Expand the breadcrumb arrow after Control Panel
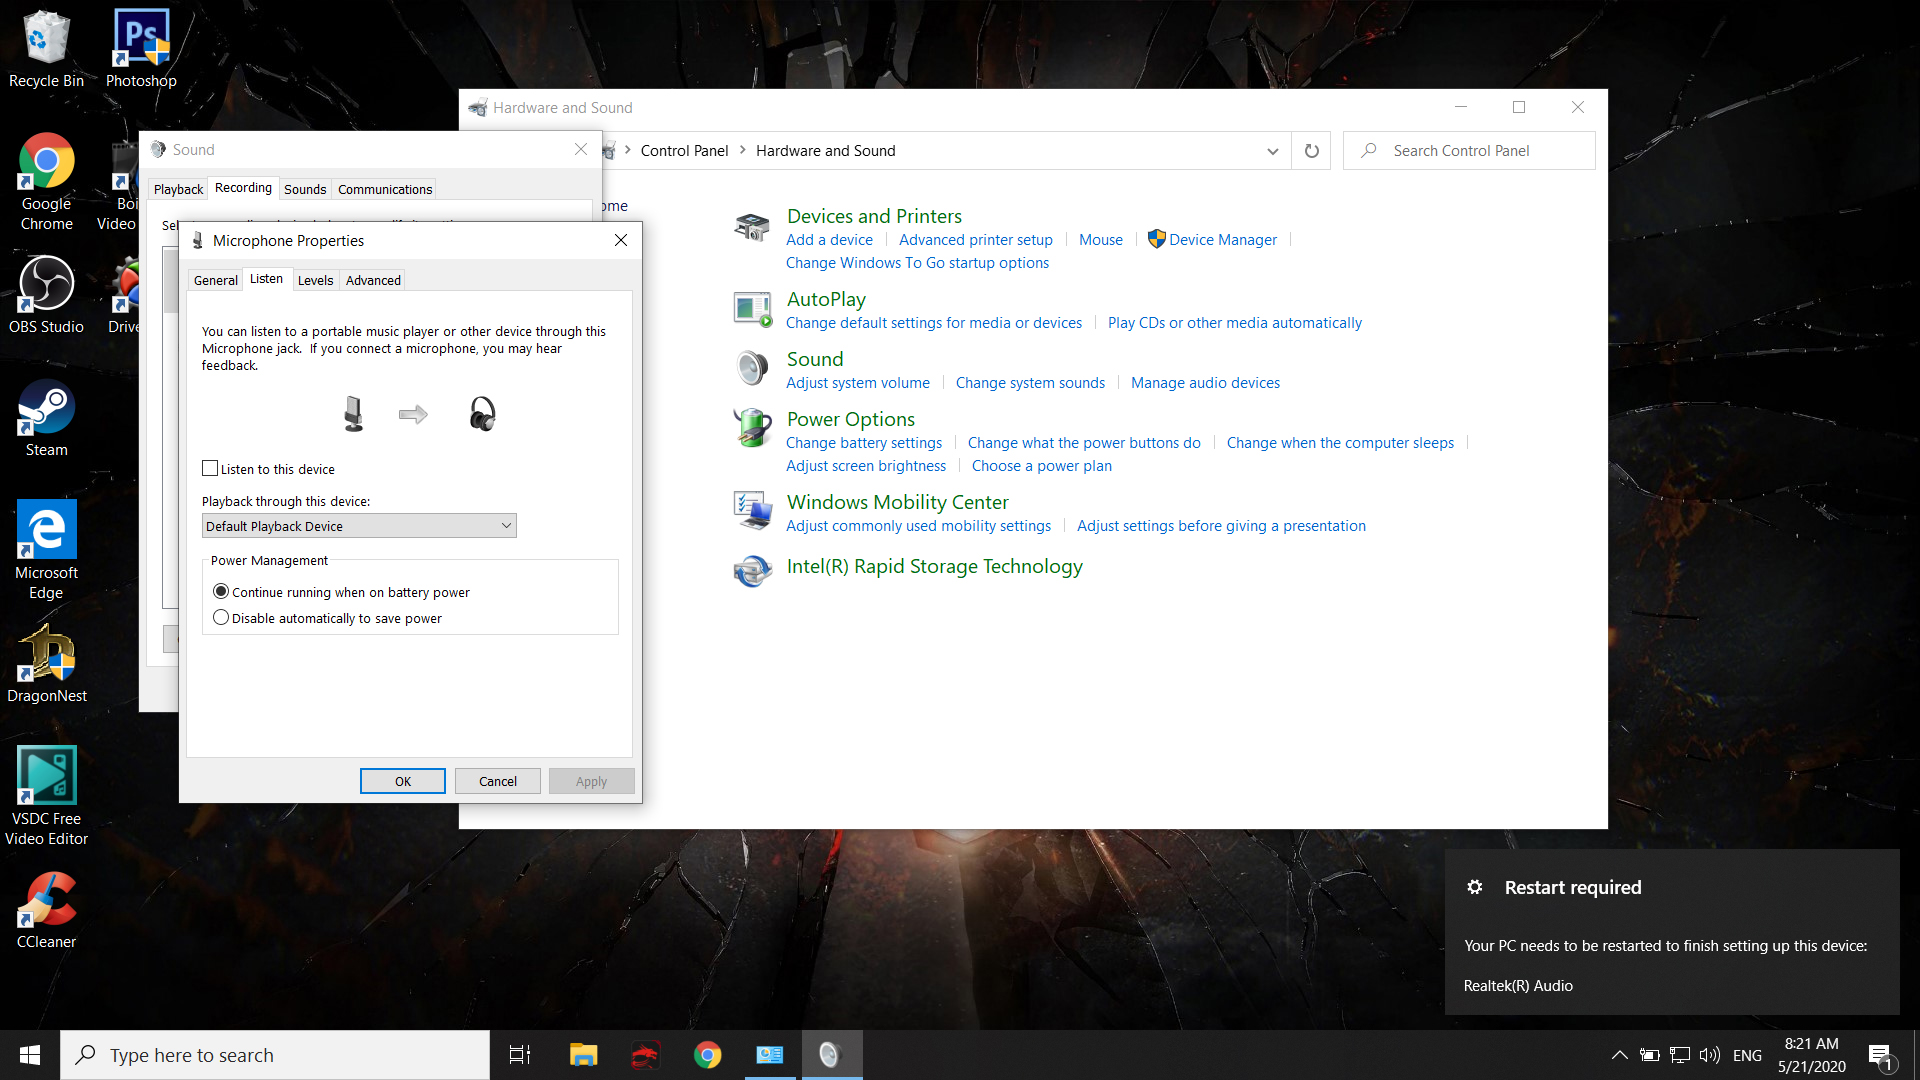The height and width of the screenshot is (1080, 1920). [742, 151]
